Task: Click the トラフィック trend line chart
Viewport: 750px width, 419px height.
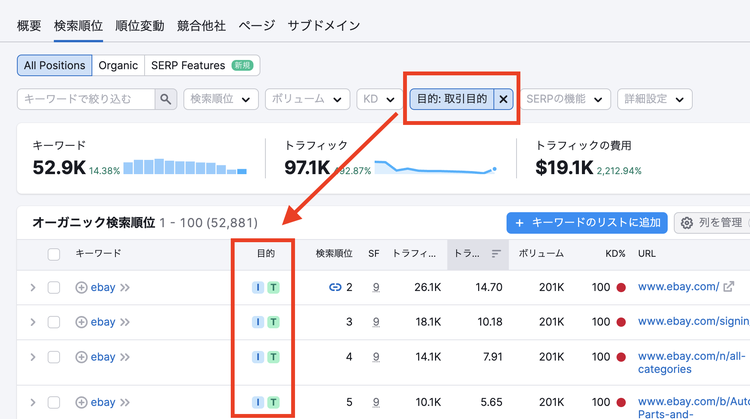Action: (435, 167)
